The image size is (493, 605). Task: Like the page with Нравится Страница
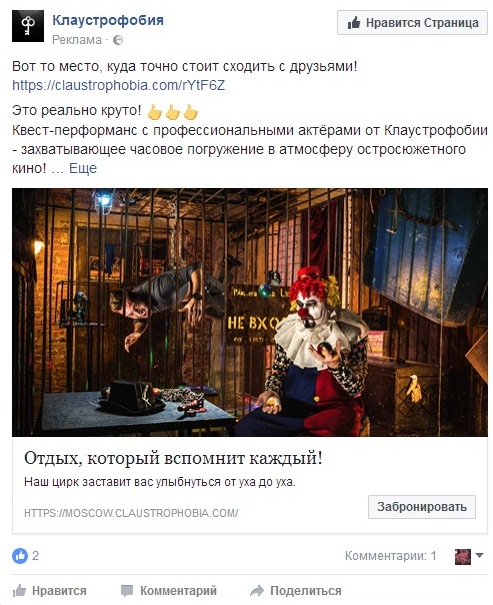coord(412,23)
